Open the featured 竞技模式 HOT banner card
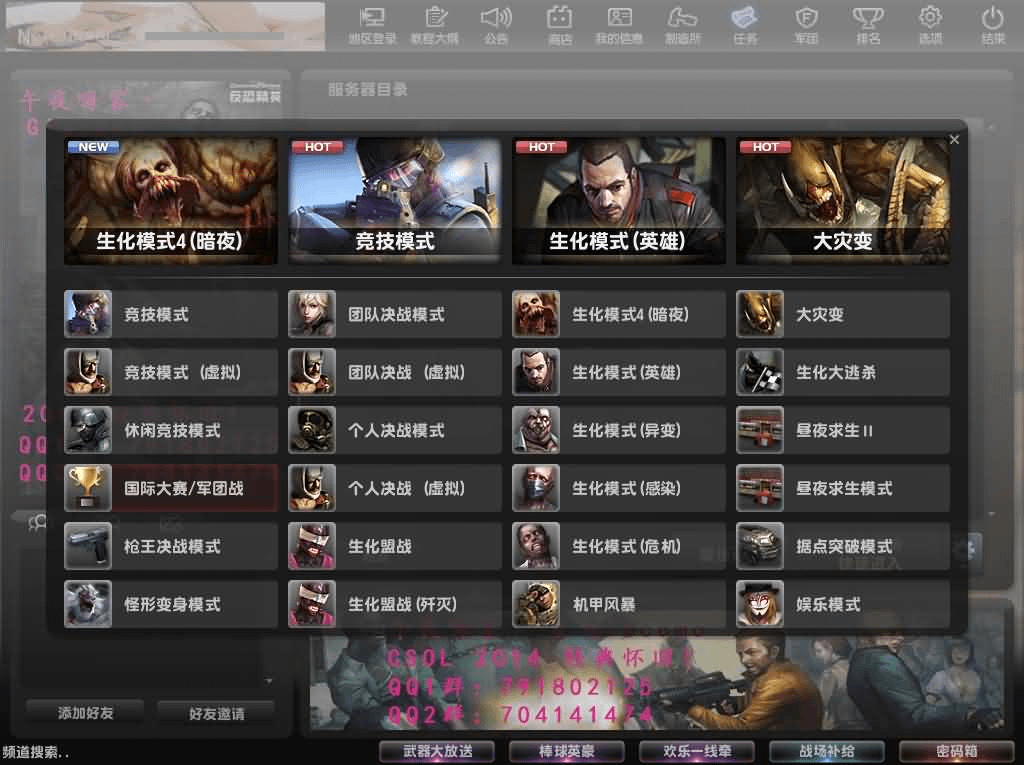 tap(394, 201)
